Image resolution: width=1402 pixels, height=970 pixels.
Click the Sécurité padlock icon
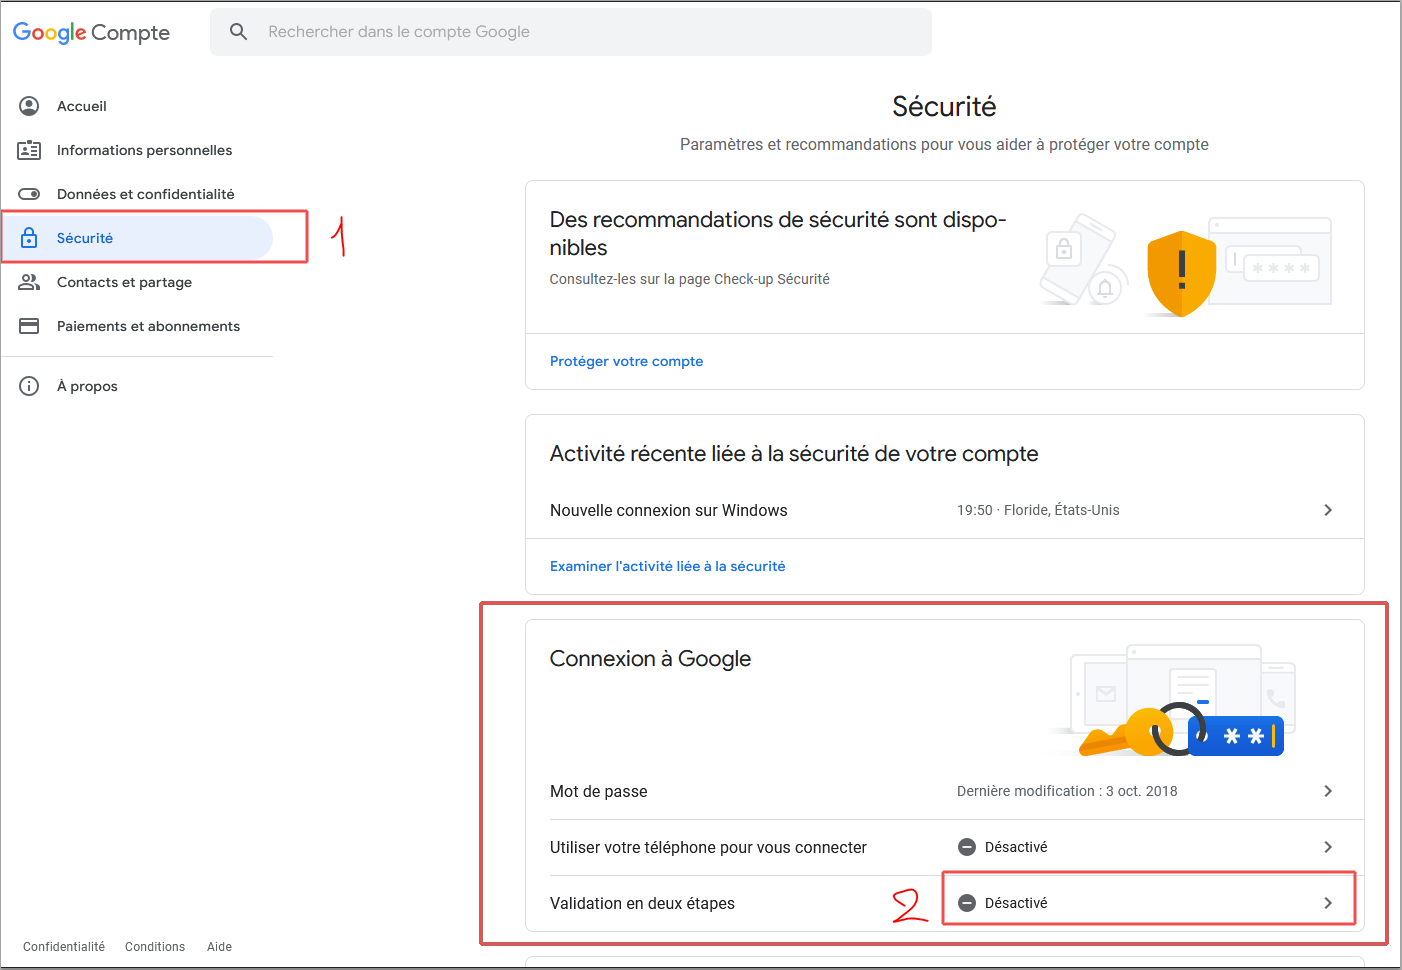coord(29,238)
